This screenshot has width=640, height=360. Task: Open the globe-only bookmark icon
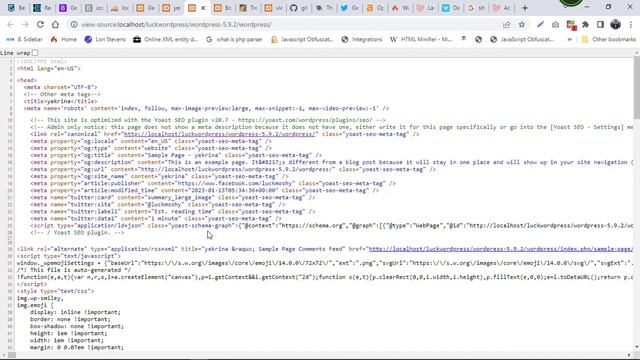[478, 39]
